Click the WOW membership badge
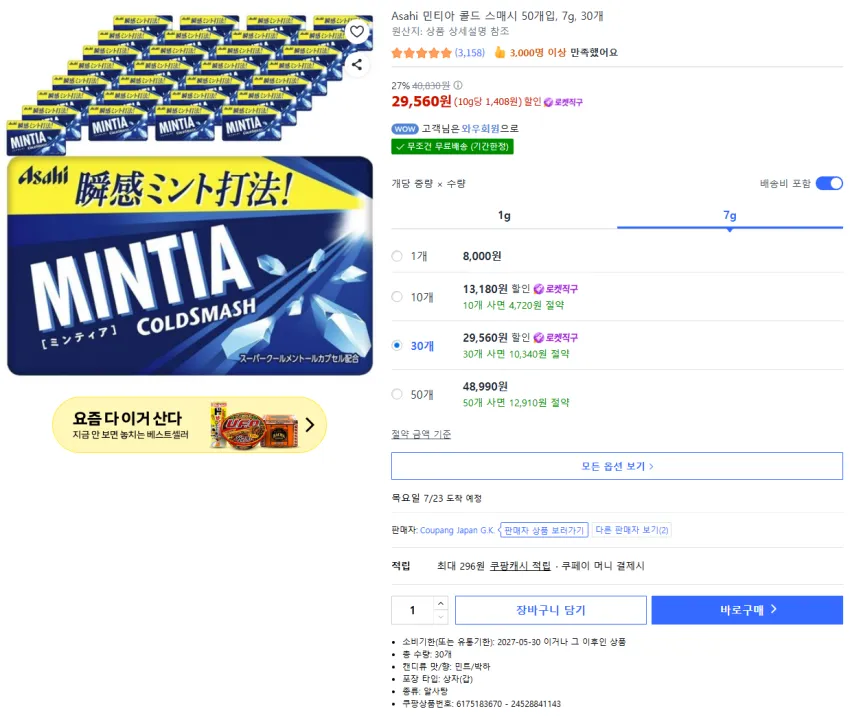This screenshot has height=722, width=850. (x=404, y=129)
